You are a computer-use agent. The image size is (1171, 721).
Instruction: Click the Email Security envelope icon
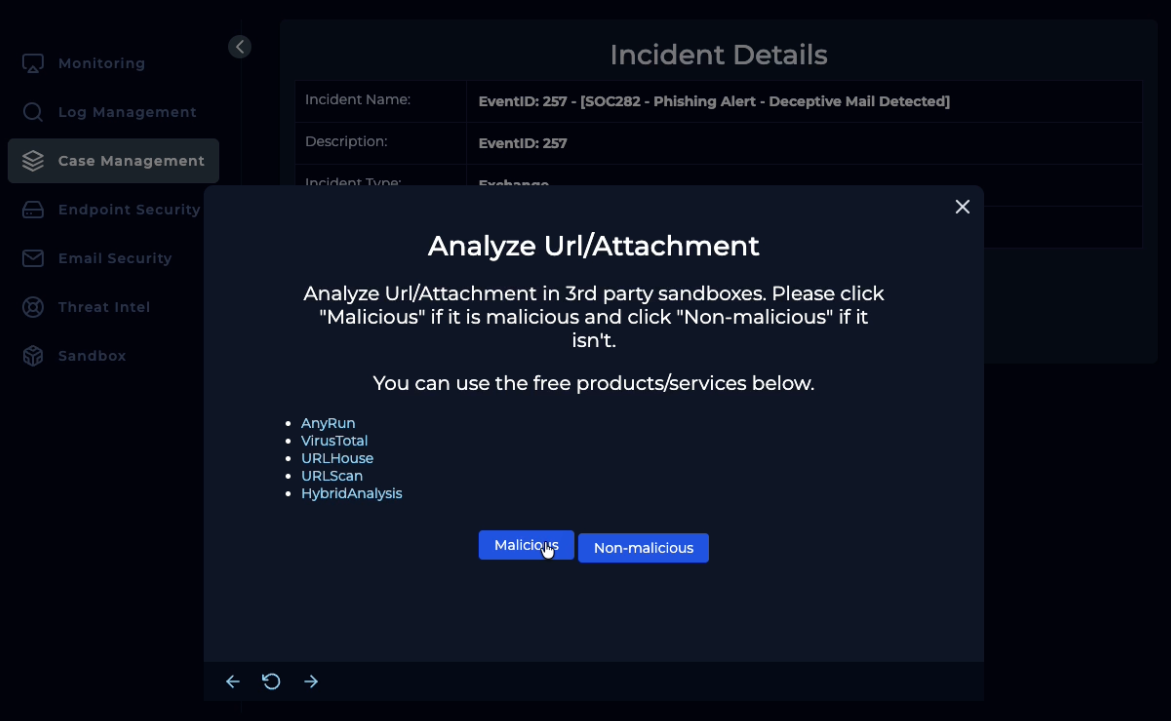[x=33, y=258]
